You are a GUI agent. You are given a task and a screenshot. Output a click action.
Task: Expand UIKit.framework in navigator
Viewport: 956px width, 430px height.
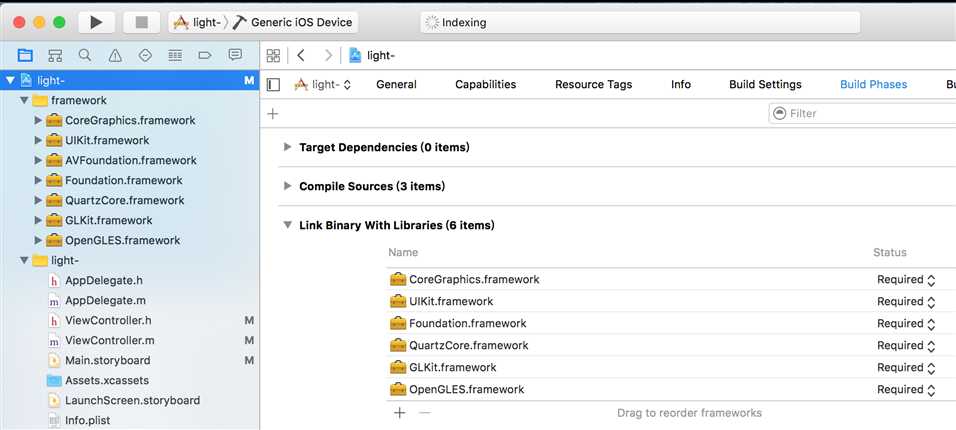click(38, 140)
